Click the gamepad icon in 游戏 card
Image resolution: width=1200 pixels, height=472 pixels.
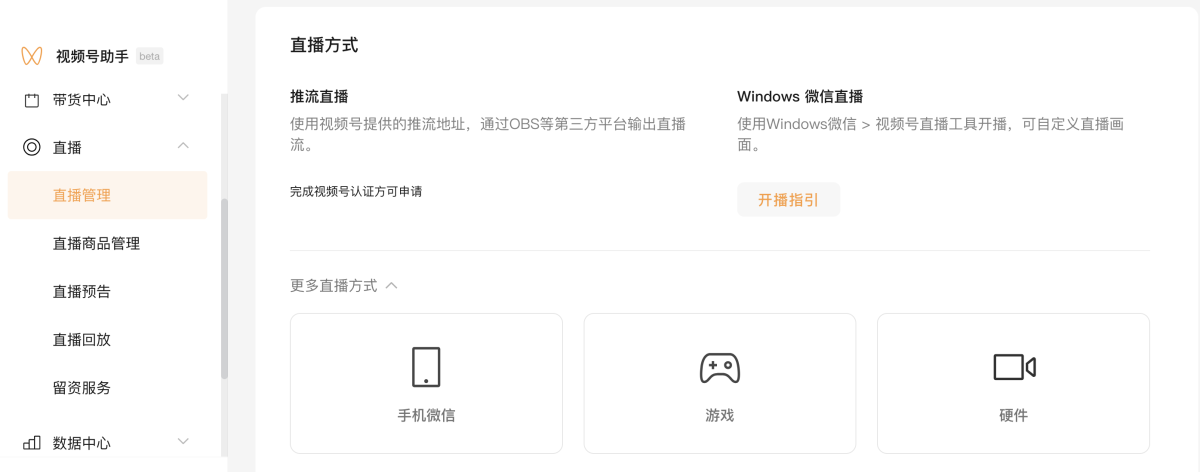point(720,367)
